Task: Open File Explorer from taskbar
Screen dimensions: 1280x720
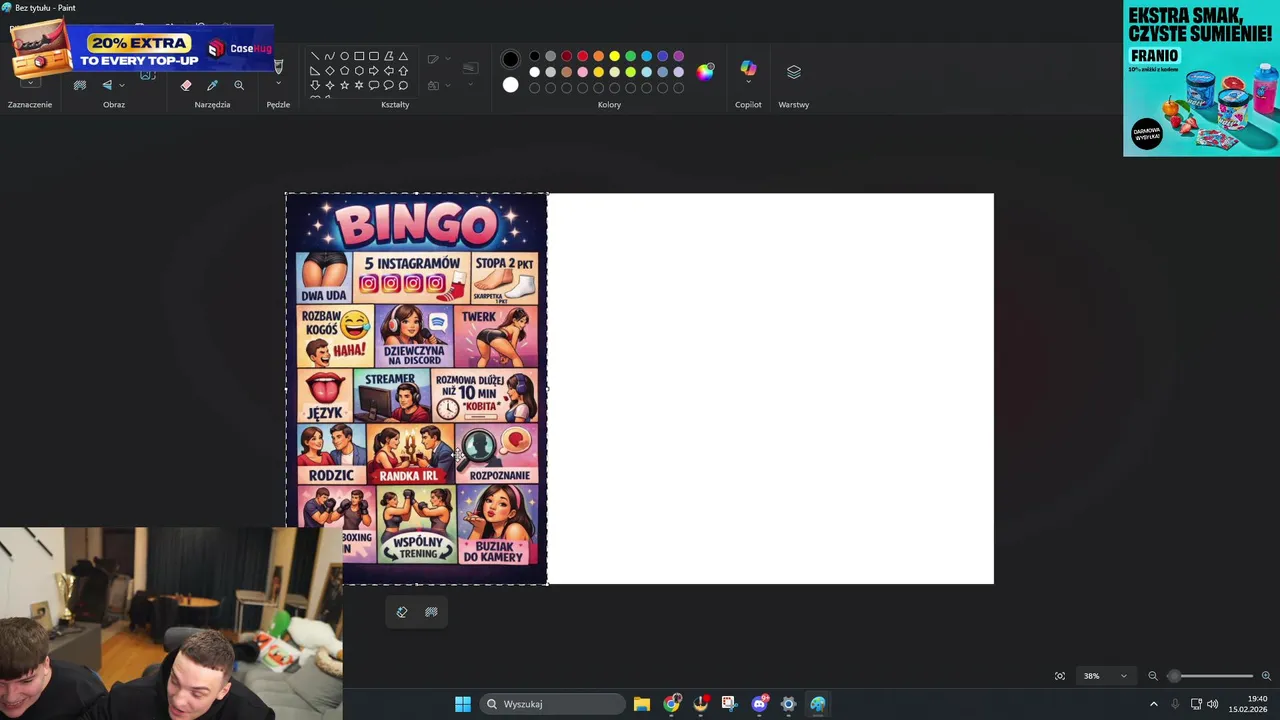Action: tap(642, 704)
